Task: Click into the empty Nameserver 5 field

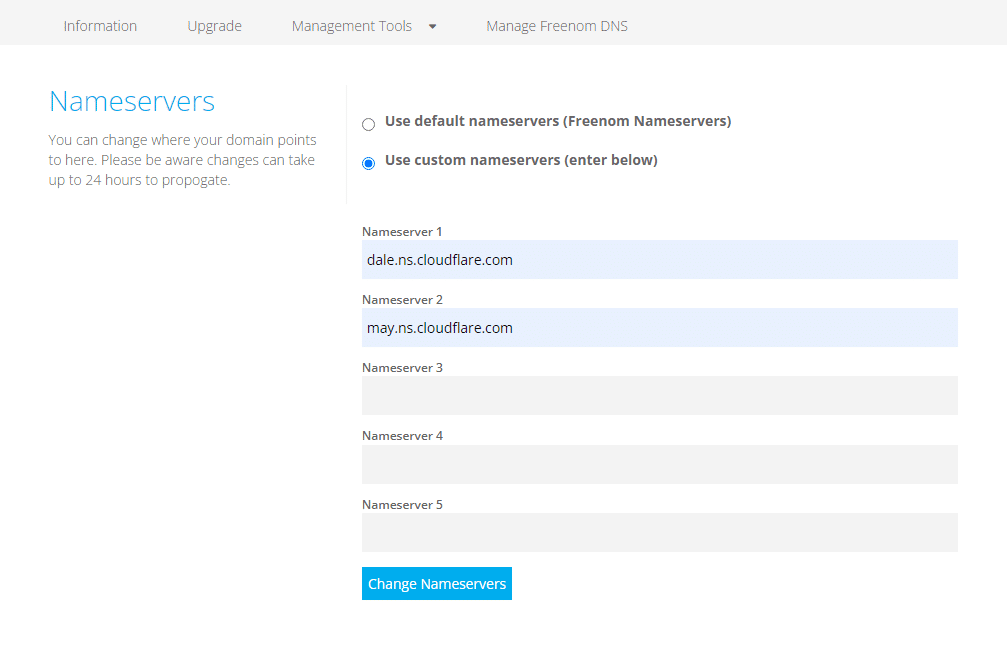Action: (x=660, y=533)
